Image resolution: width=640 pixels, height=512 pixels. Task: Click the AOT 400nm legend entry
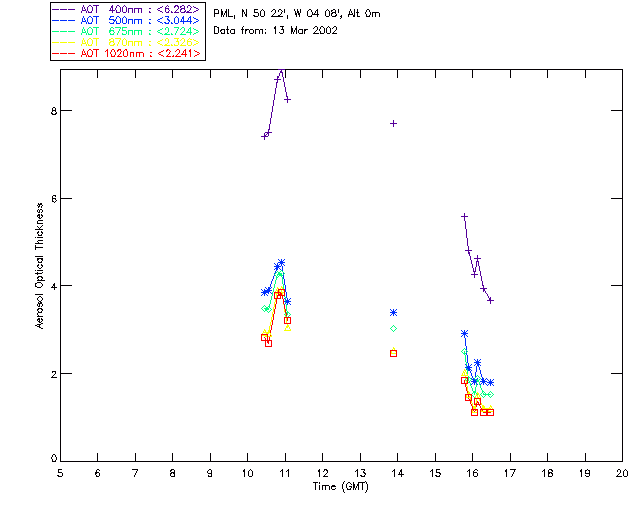coord(127,9)
